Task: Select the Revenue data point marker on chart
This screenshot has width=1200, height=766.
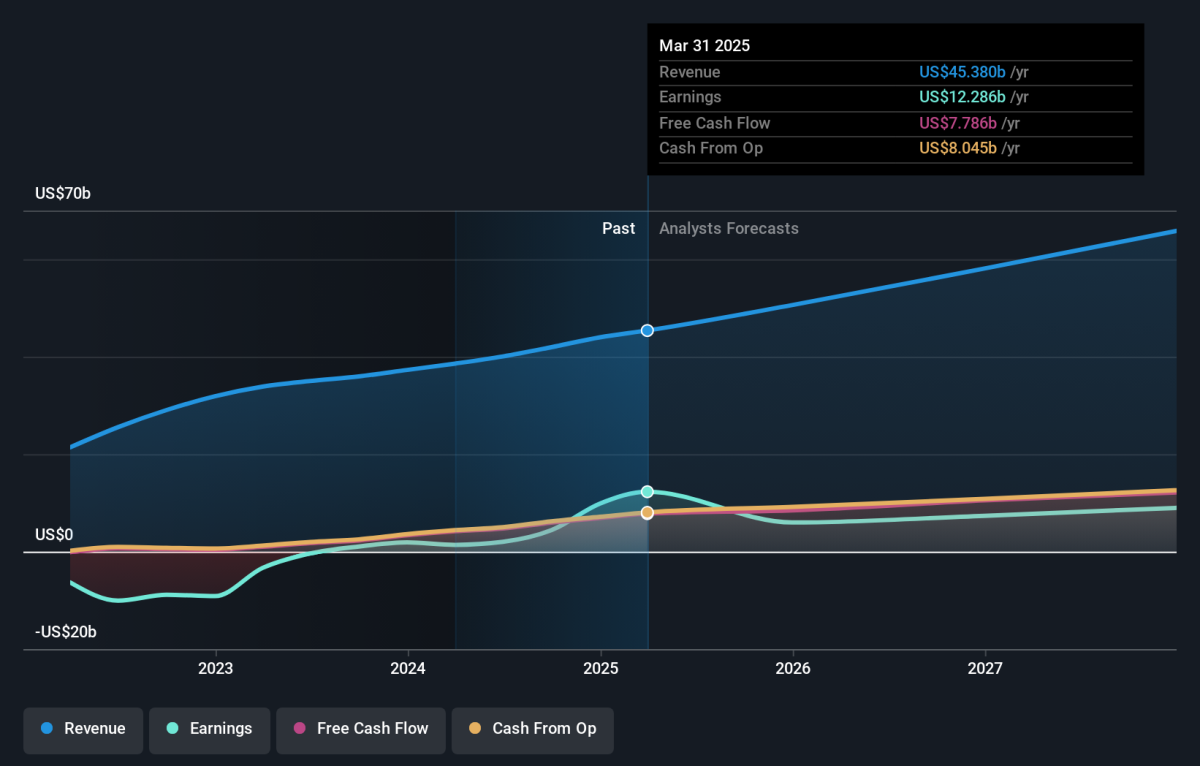Action: (647, 330)
